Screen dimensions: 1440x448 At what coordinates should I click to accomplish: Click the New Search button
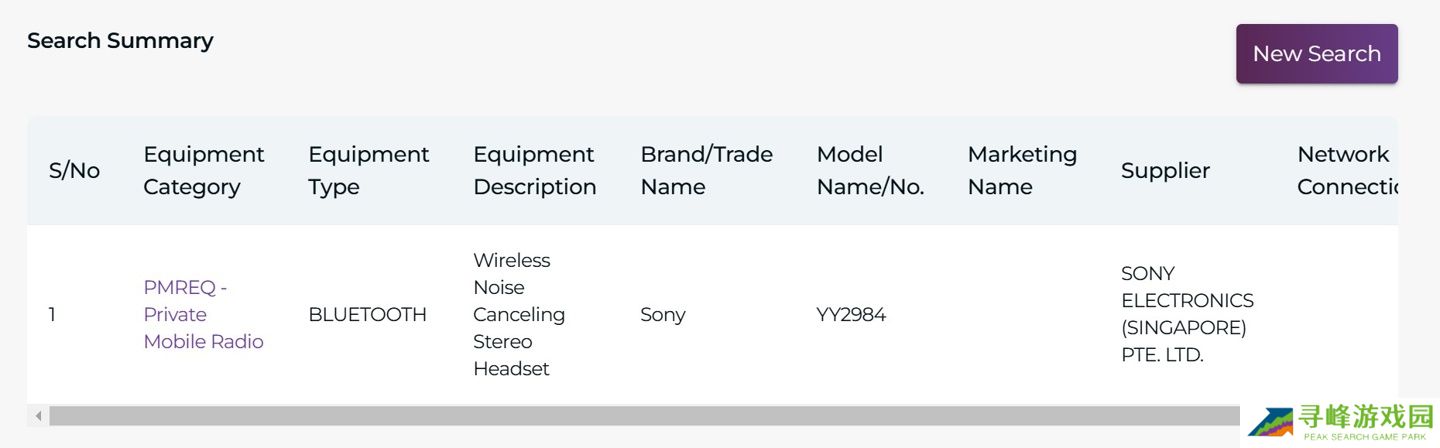[x=1316, y=54]
